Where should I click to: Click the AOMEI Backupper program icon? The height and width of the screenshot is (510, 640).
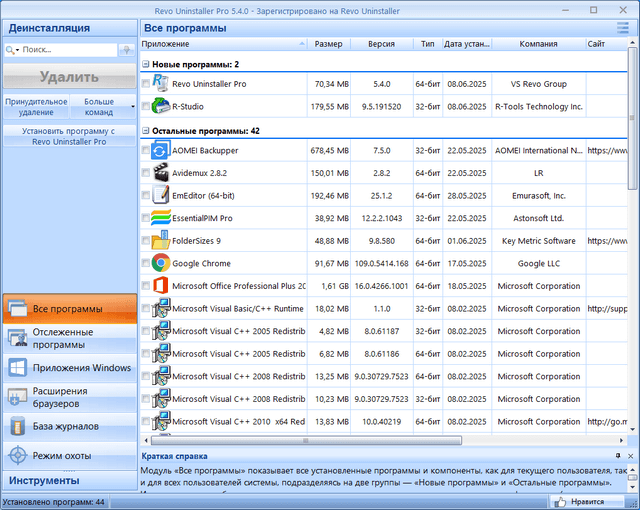pyautogui.click(x=160, y=150)
